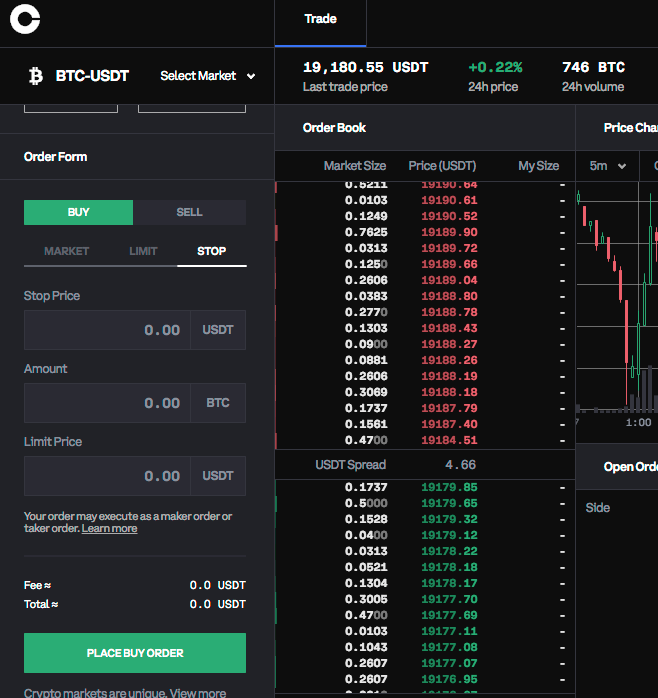Click the Limit Price input field
Viewport: 658px width, 698px height.
[107, 476]
